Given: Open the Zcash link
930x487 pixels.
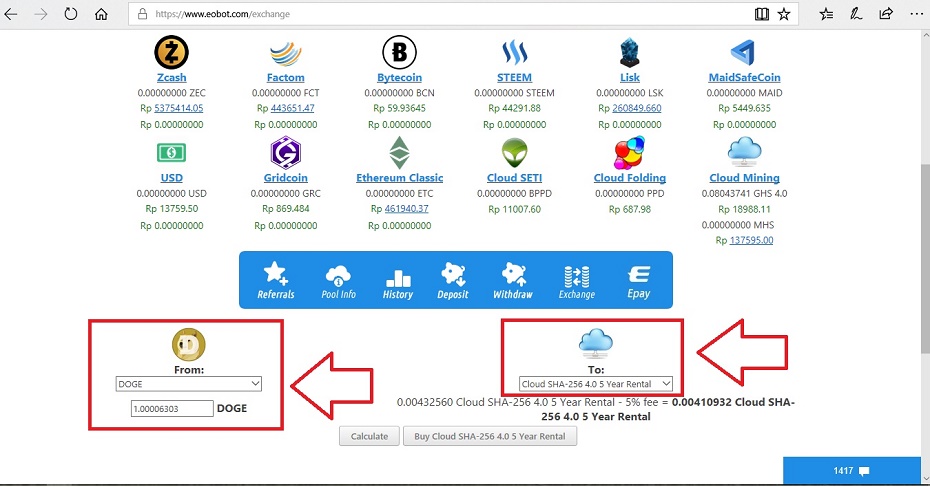Looking at the screenshot, I should (x=171, y=78).
